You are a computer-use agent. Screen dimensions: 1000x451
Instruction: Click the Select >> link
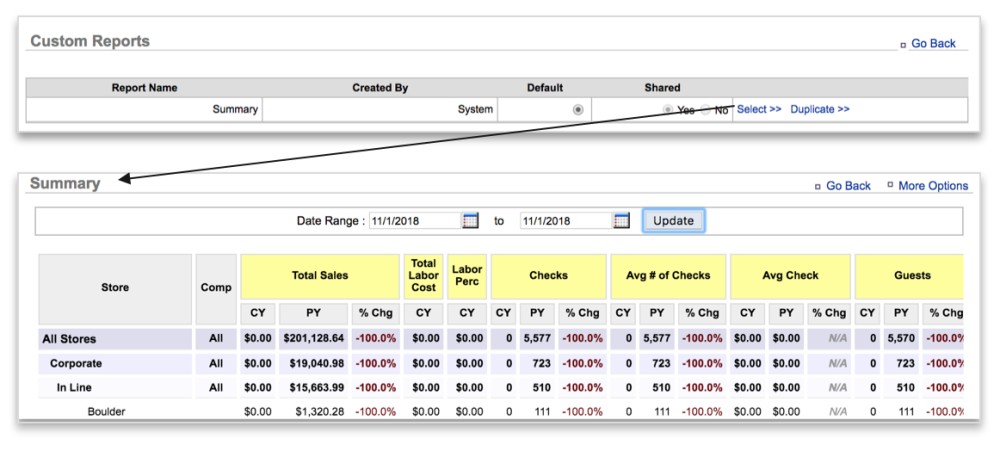click(759, 109)
